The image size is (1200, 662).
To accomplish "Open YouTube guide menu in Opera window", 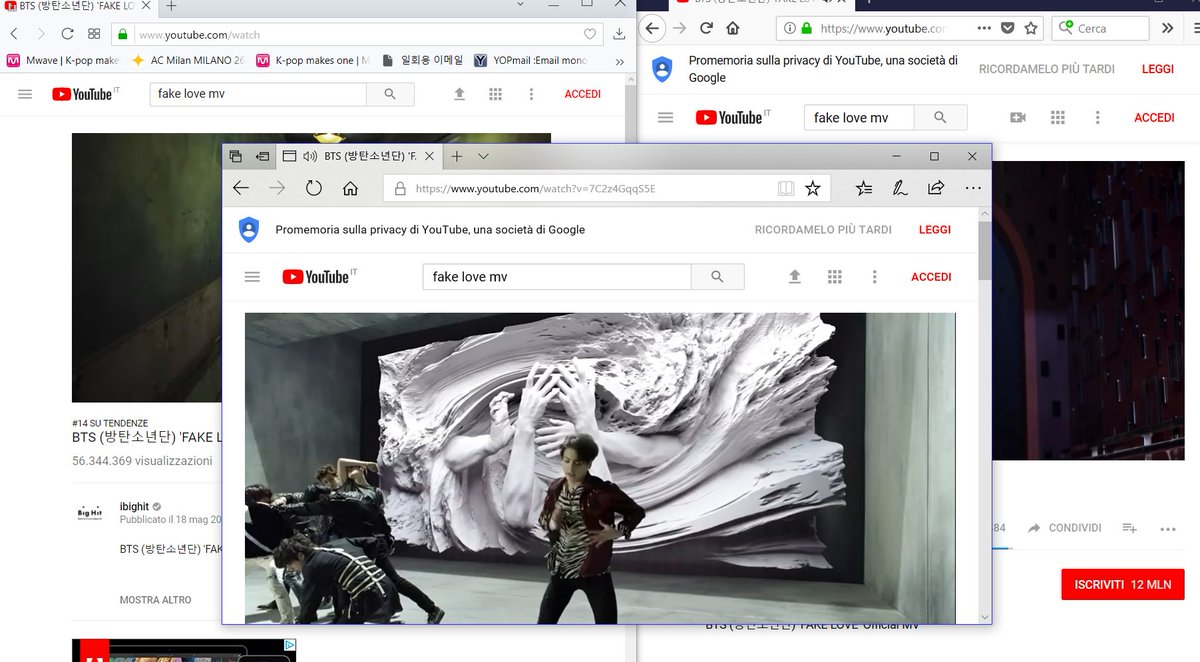I will pyautogui.click(x=25, y=94).
